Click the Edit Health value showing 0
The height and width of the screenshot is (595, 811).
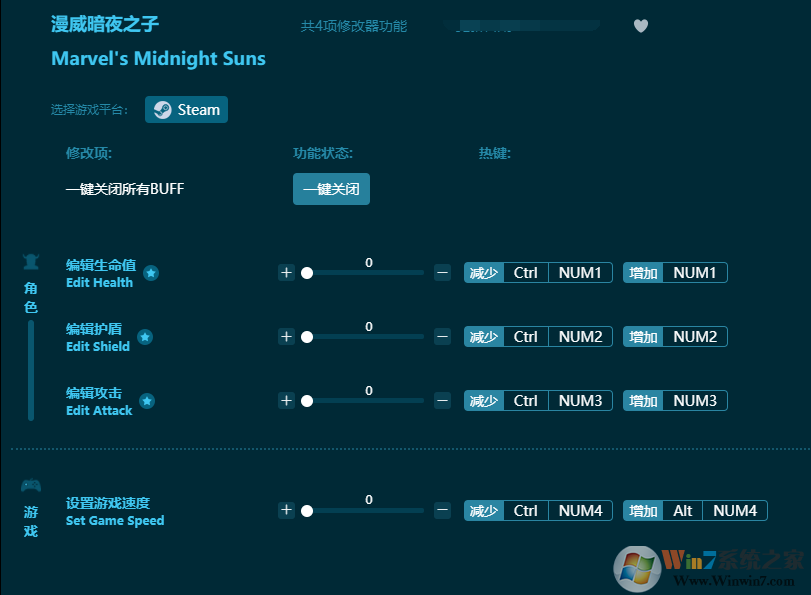(368, 262)
